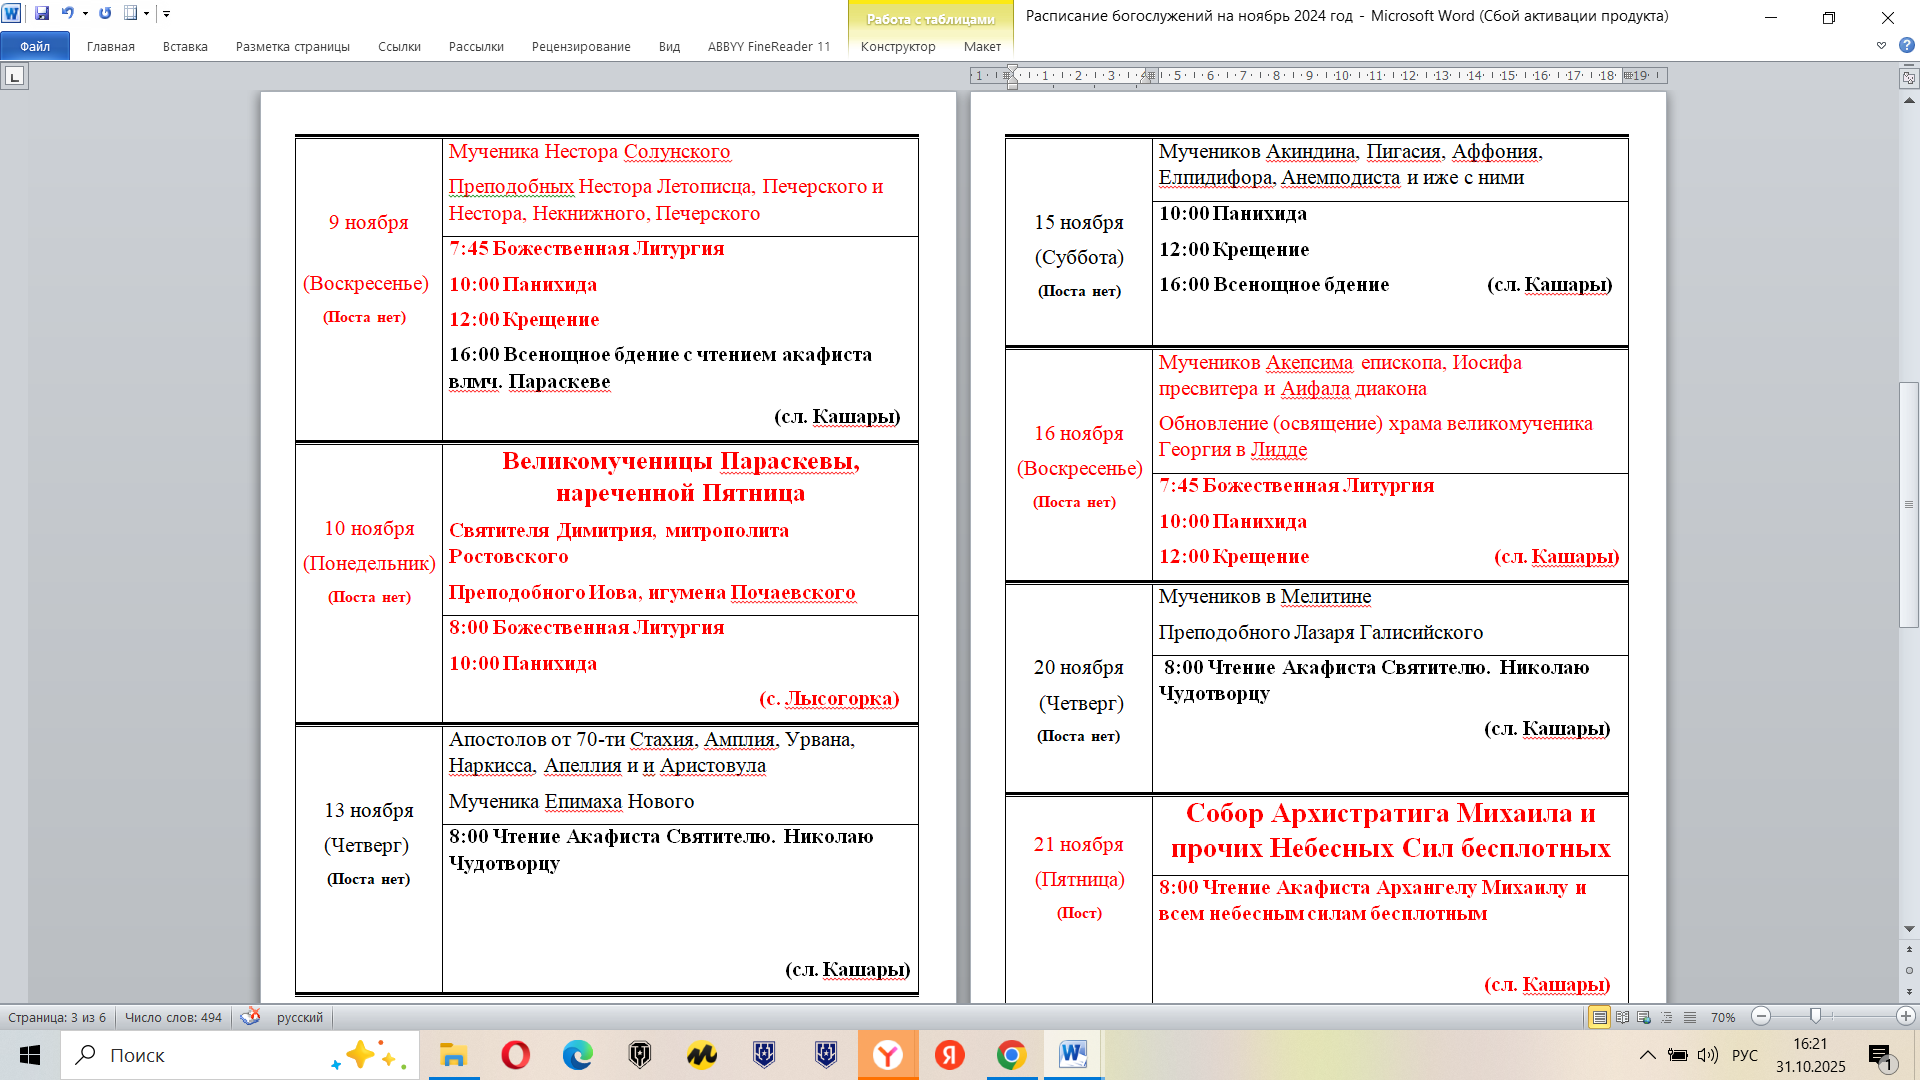Screen dimensions: 1920x1080
Task: Open the Вставка ribbon tab
Action: (x=185, y=47)
